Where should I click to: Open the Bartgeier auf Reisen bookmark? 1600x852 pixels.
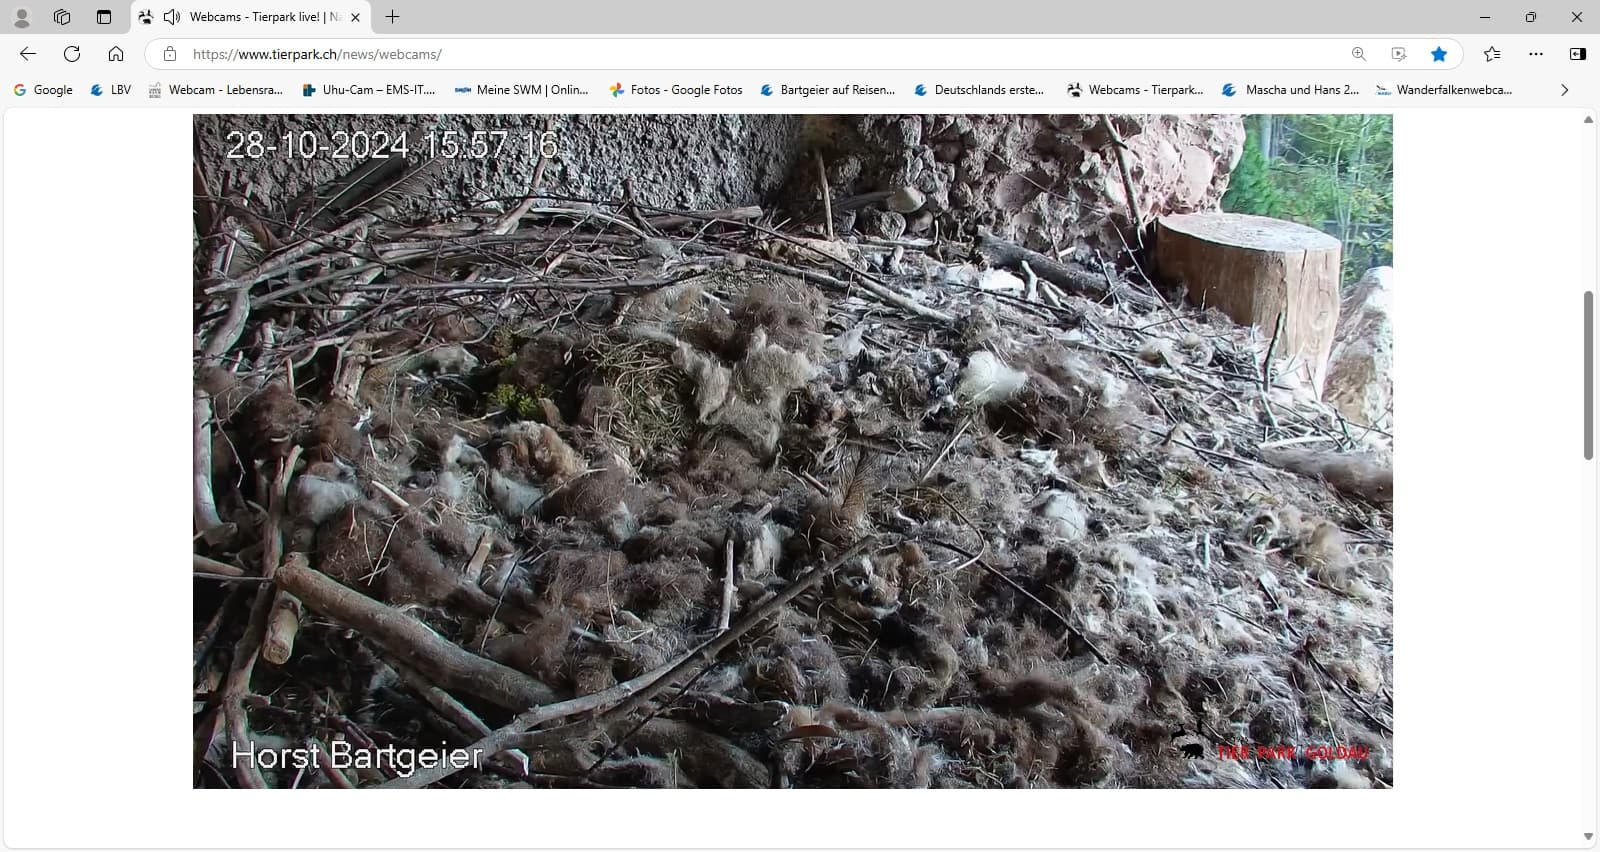click(828, 90)
